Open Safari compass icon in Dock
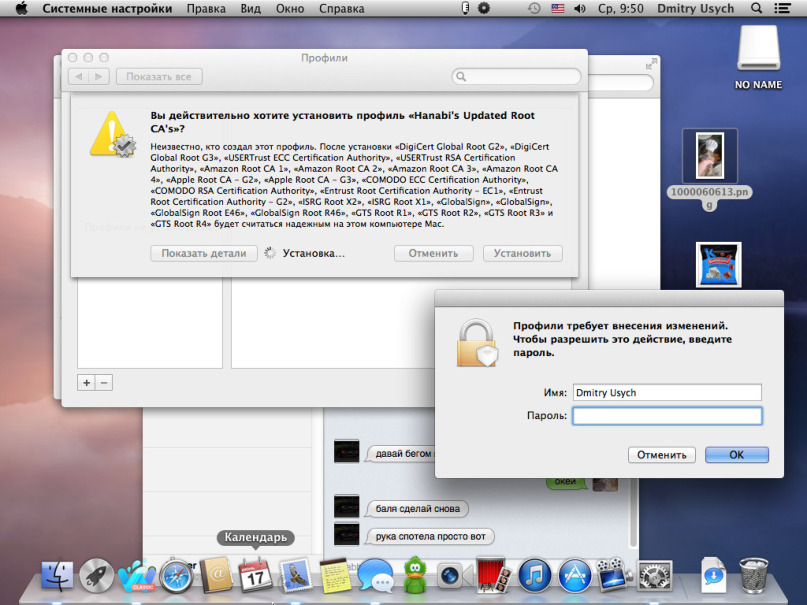807x605 pixels. tap(176, 576)
